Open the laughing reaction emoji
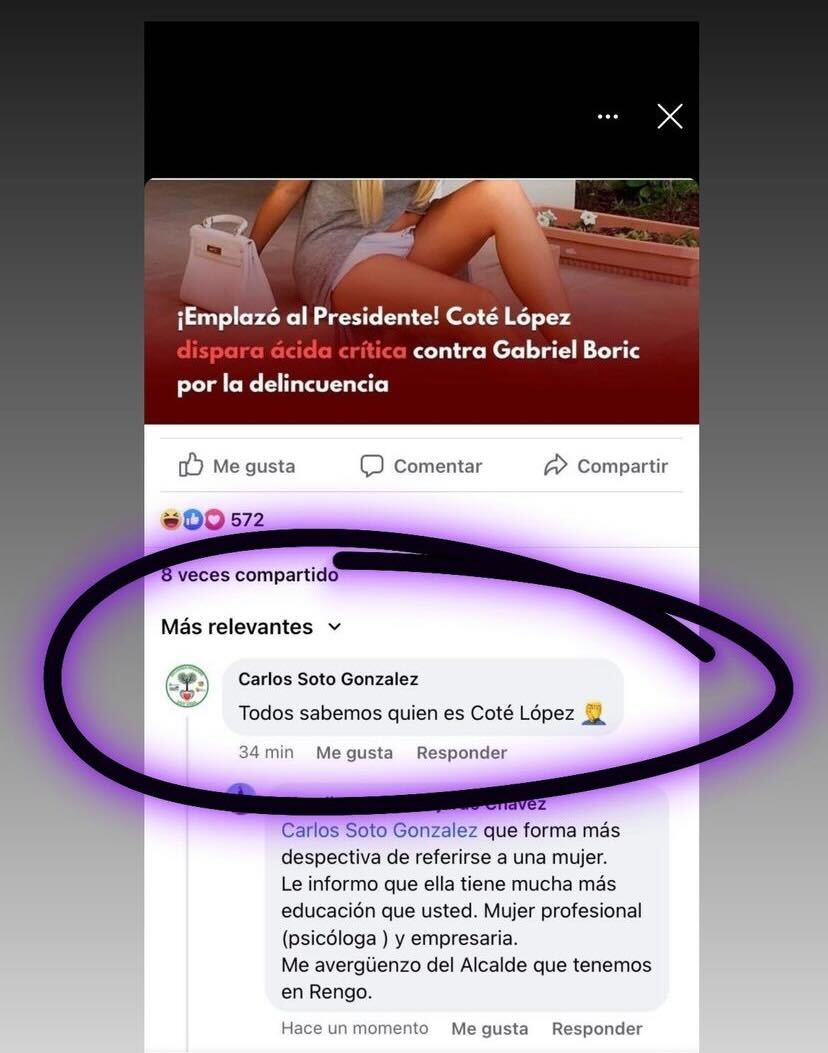 click(x=171, y=519)
